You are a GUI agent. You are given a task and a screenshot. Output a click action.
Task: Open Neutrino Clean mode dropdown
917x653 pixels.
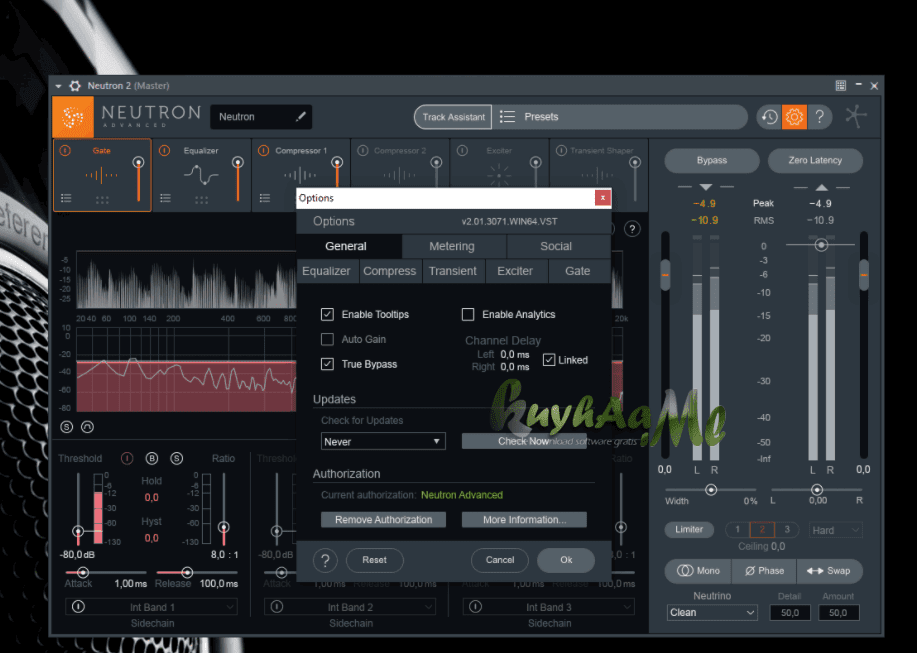[x=712, y=613]
